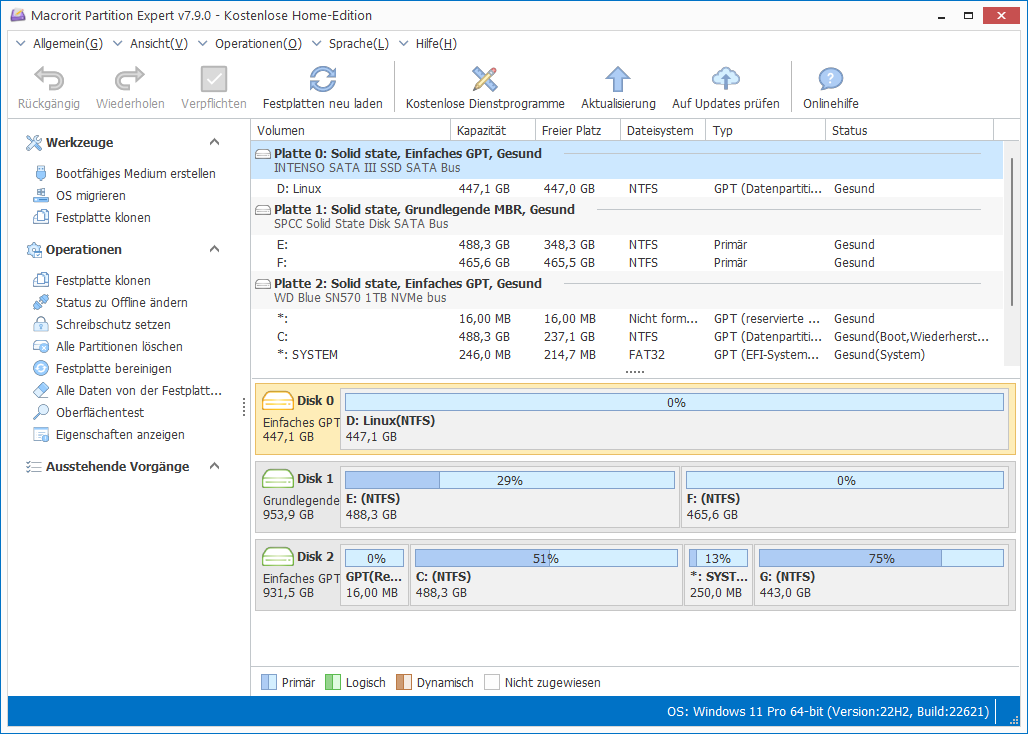Click the Disk 0 drive icon in disk map
This screenshot has height=734, width=1028.
coord(277,401)
